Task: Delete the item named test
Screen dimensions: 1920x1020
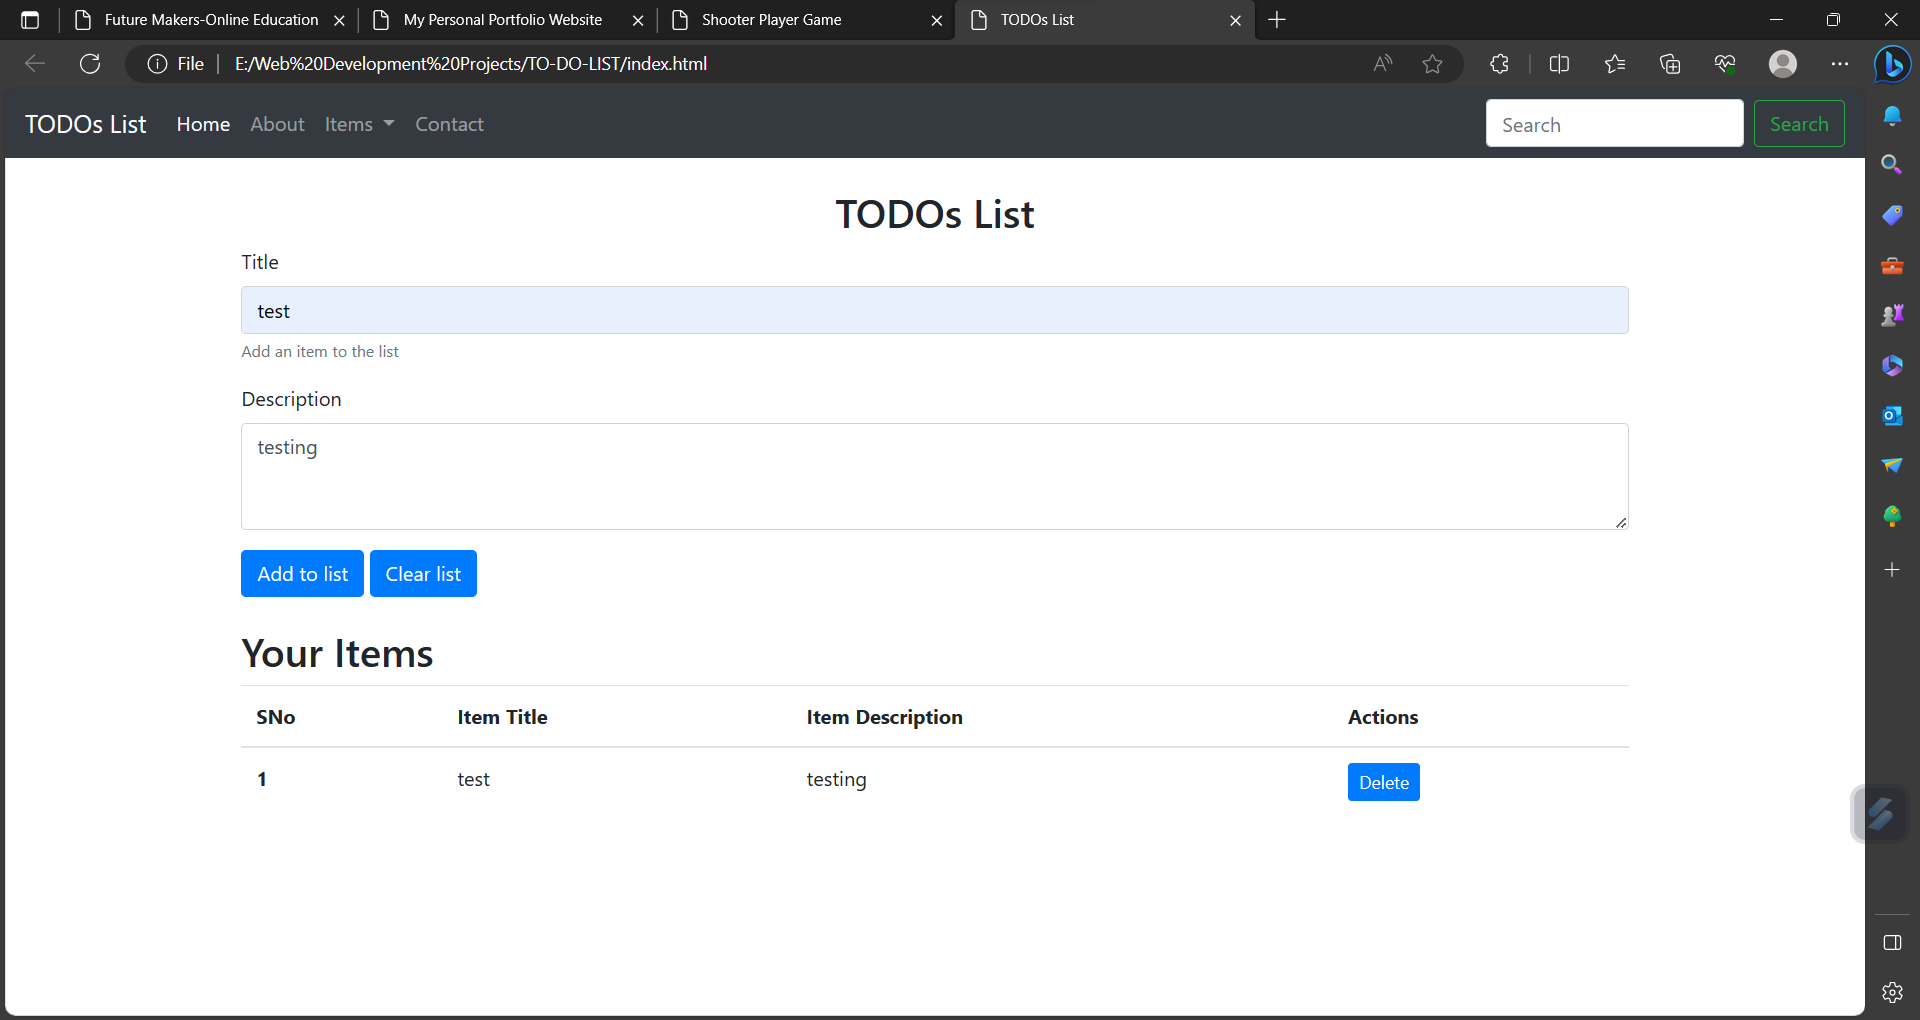Action: coord(1383,781)
